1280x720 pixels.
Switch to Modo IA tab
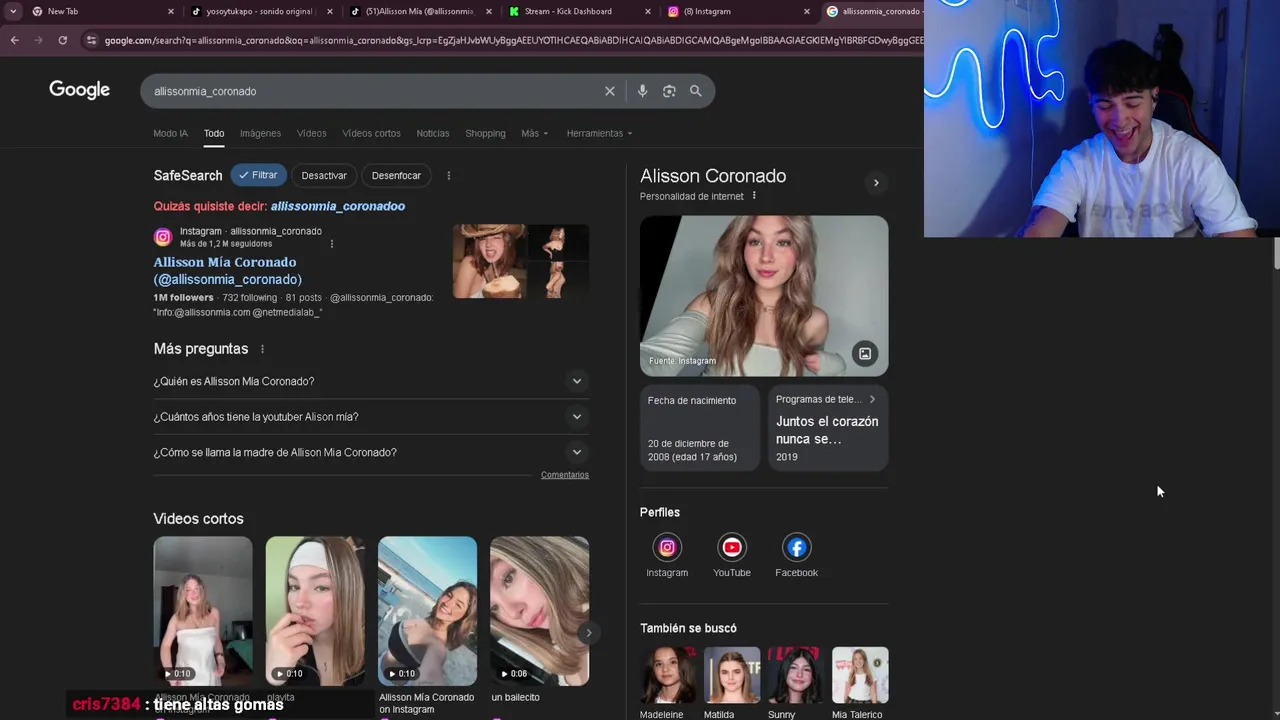170,133
